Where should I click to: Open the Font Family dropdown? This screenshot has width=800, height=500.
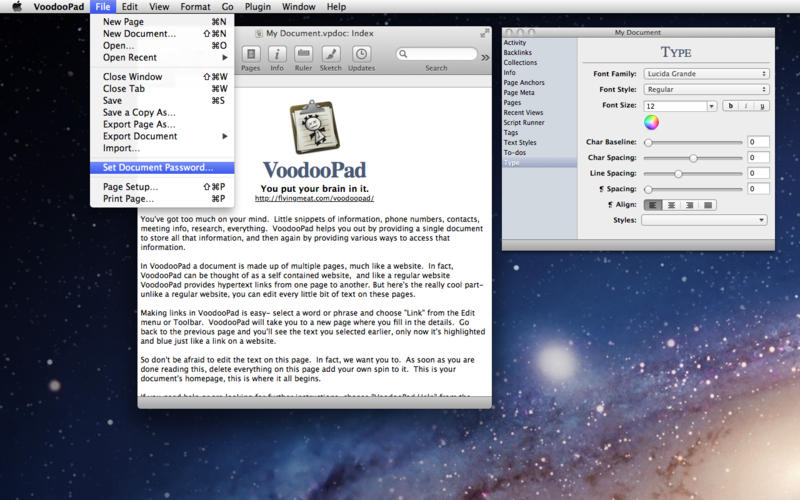[x=706, y=73]
